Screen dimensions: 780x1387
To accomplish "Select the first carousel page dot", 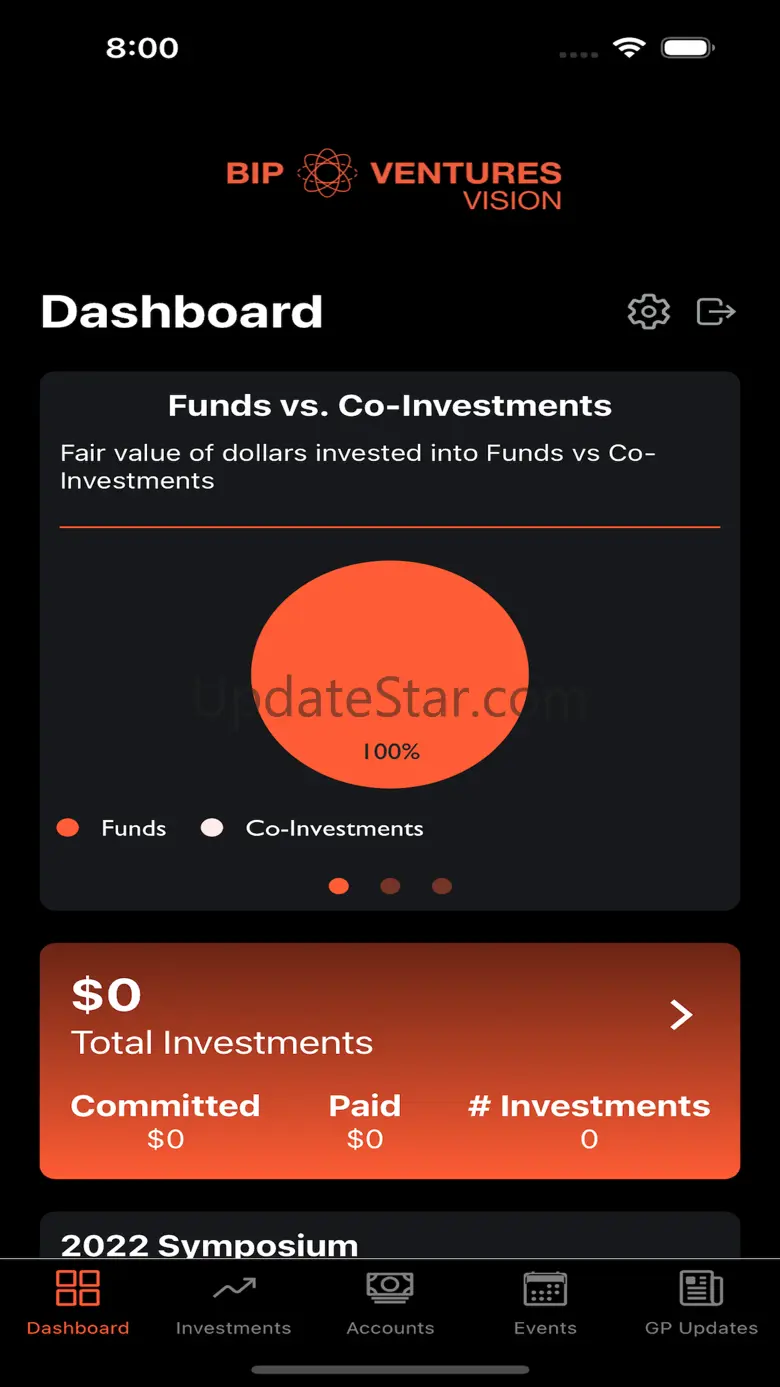I will point(339,886).
